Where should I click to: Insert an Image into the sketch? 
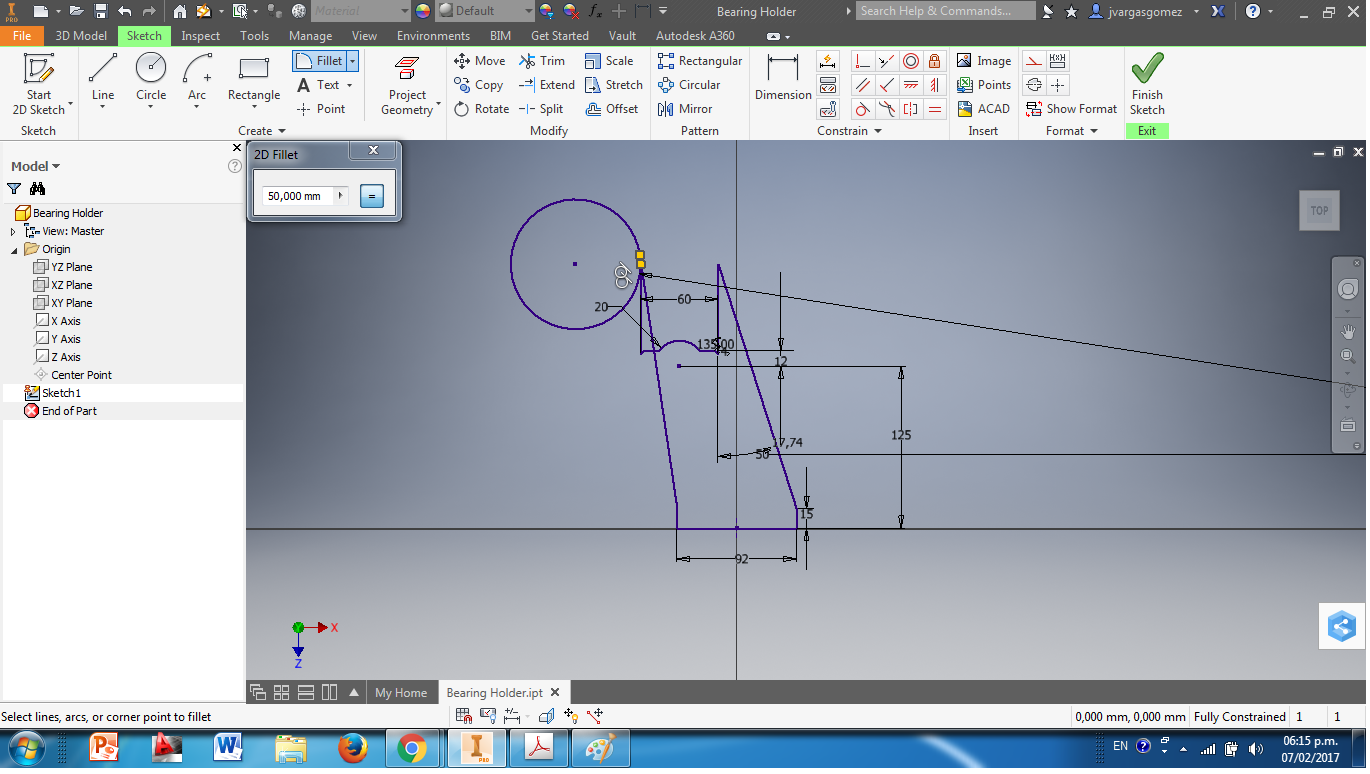pos(984,60)
